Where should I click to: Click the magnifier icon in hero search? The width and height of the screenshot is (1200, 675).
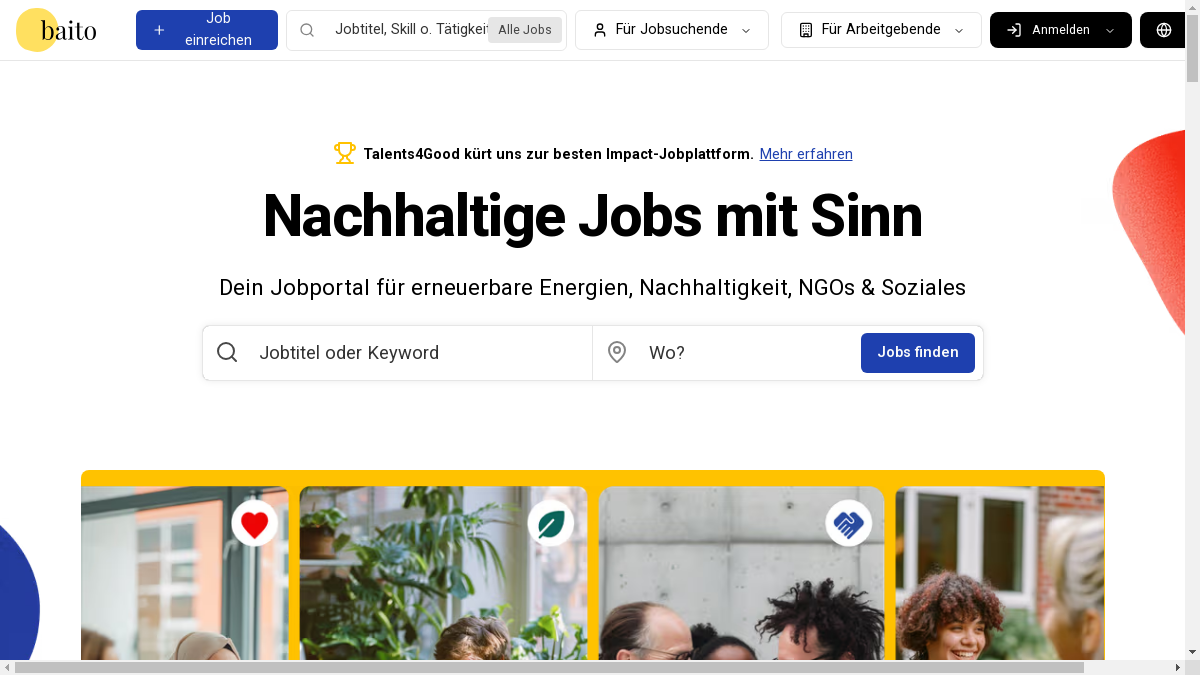pos(227,352)
